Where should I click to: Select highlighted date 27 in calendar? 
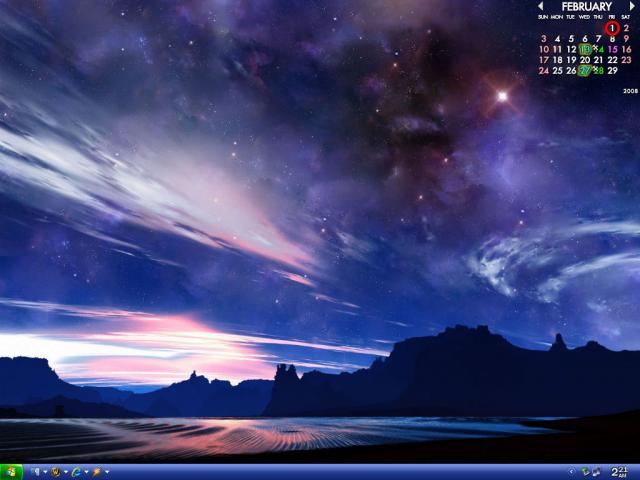point(585,71)
